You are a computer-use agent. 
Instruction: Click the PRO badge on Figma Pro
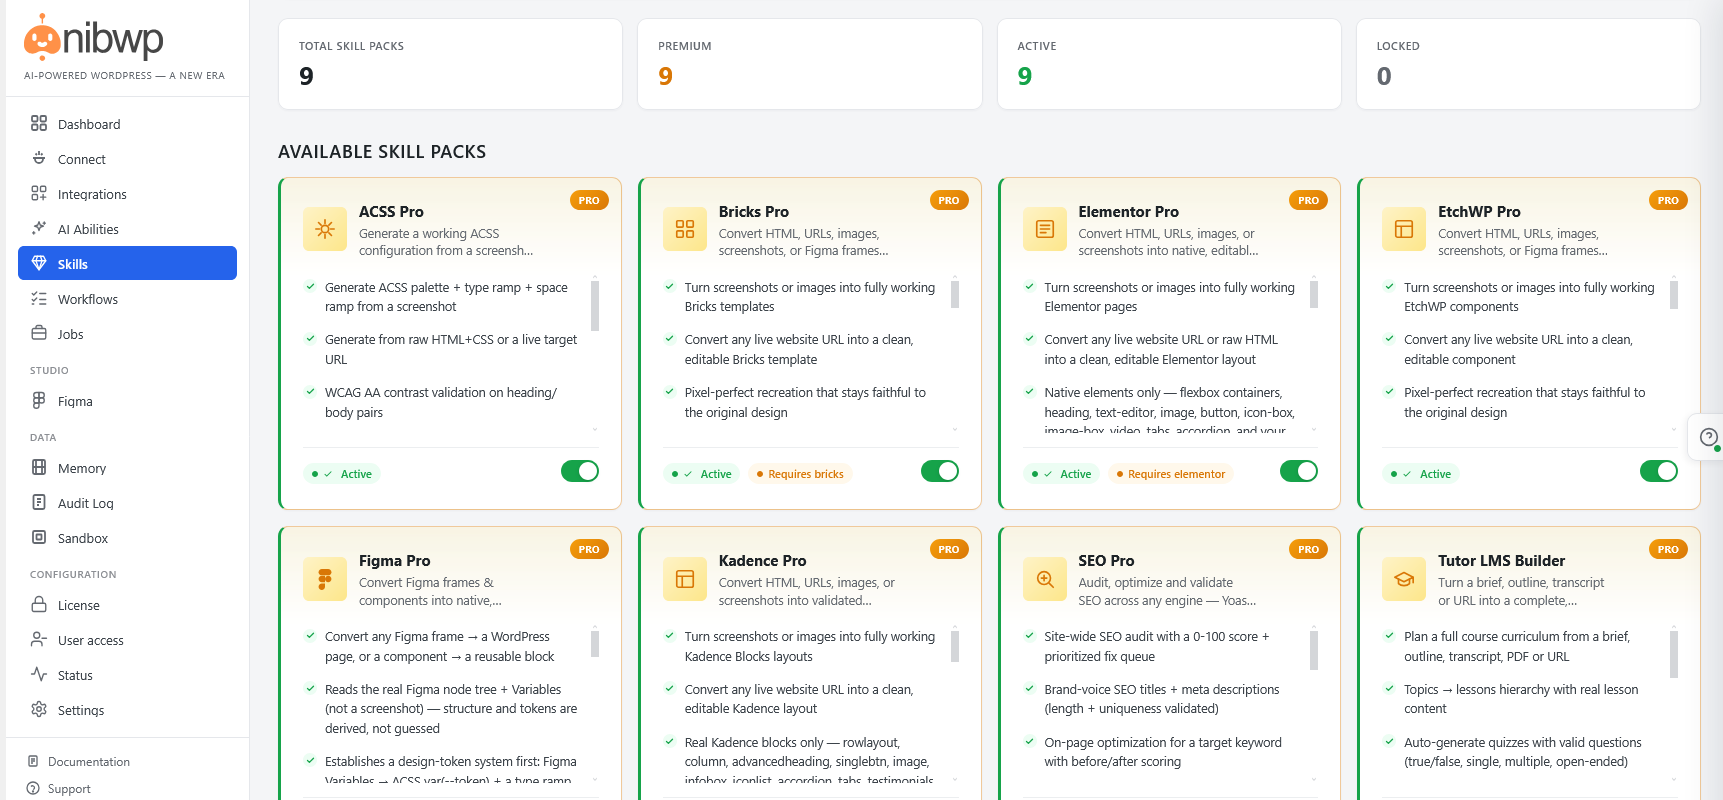pos(589,549)
